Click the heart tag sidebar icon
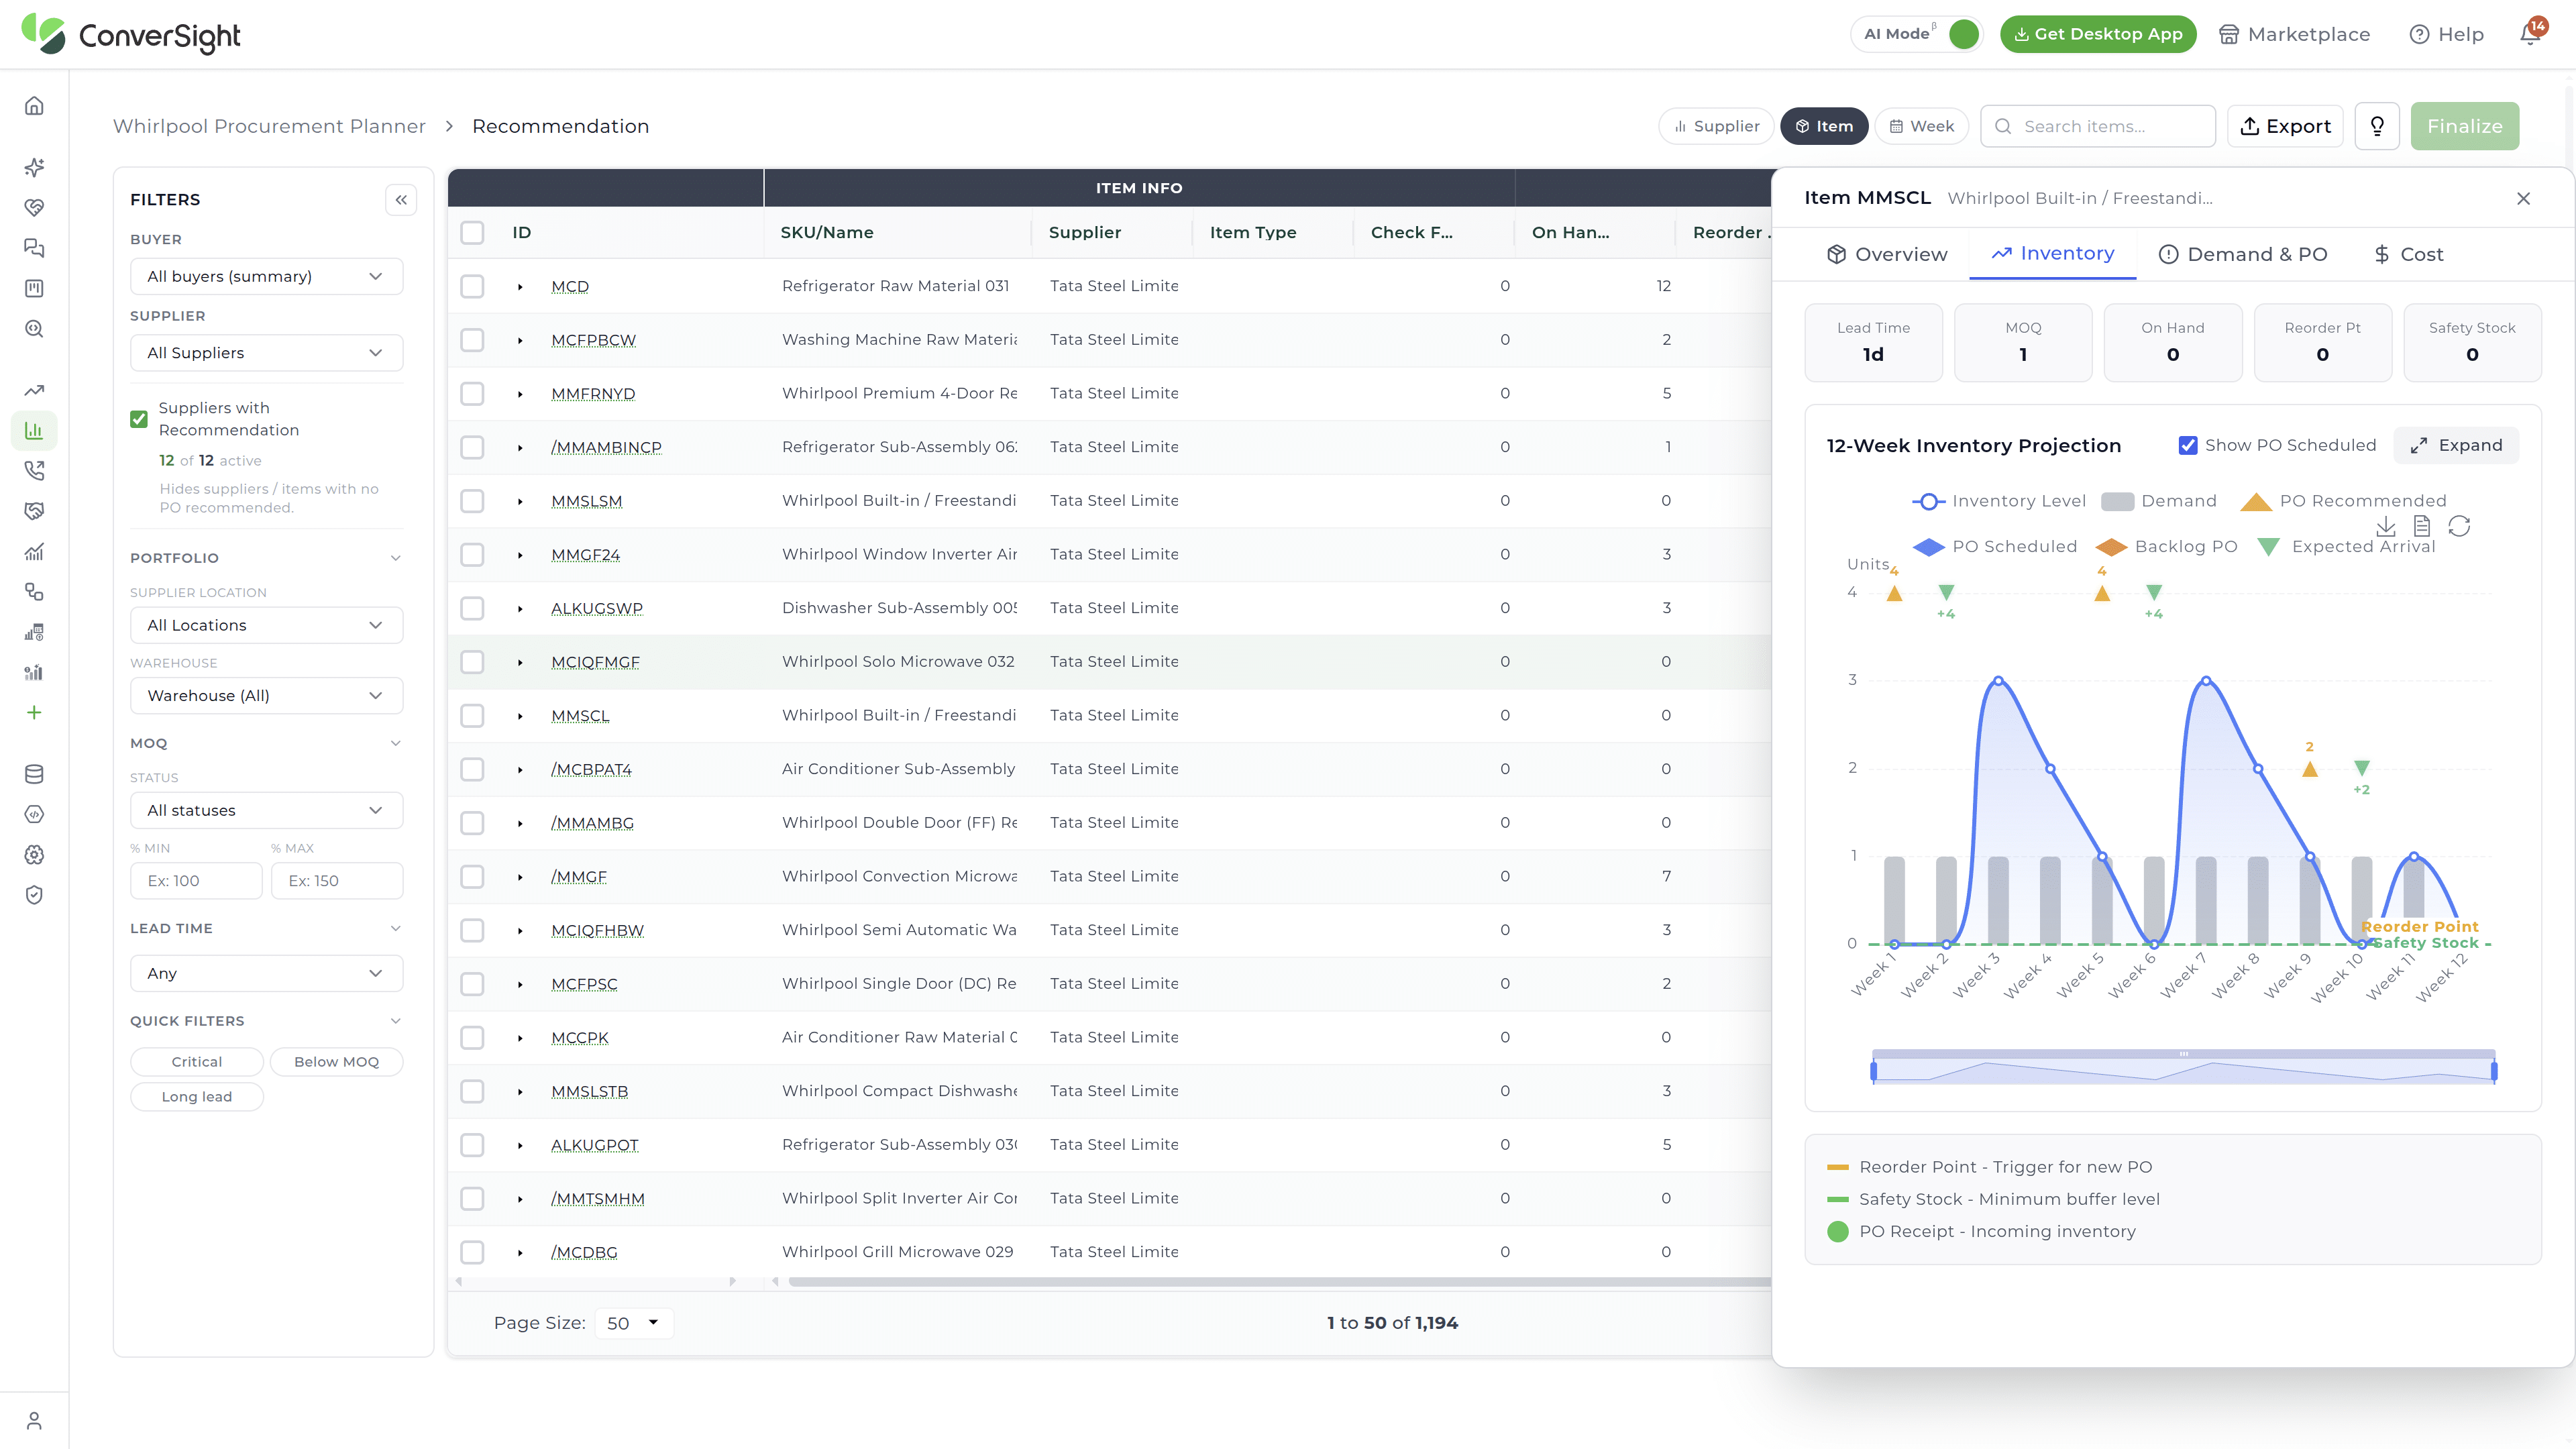 coord(34,207)
